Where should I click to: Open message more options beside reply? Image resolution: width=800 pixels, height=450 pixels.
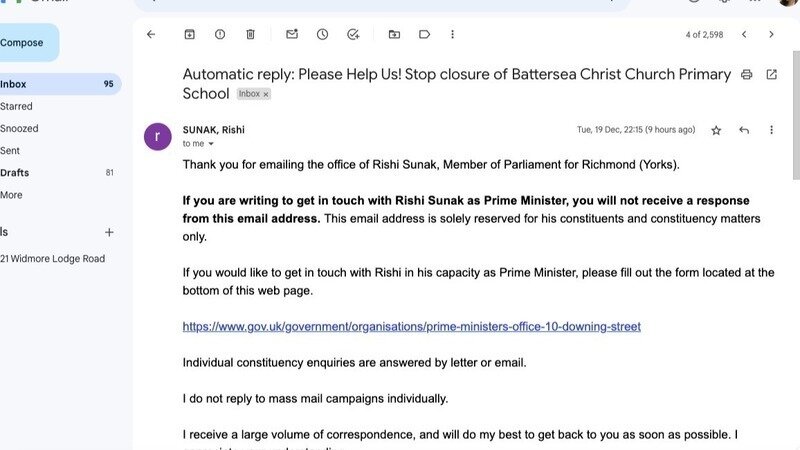771,130
